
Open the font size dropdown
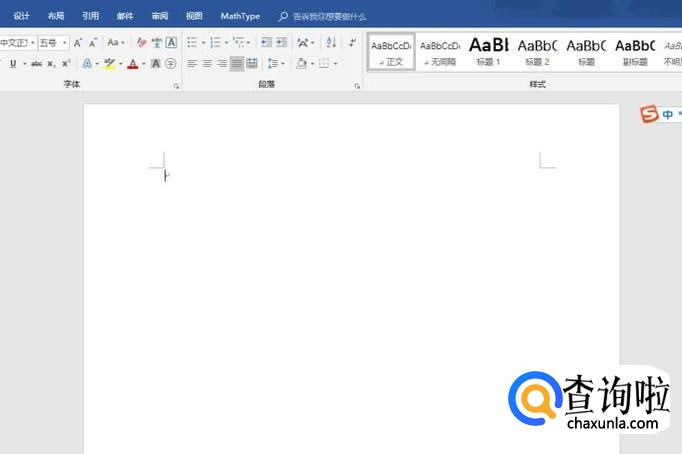[64, 43]
